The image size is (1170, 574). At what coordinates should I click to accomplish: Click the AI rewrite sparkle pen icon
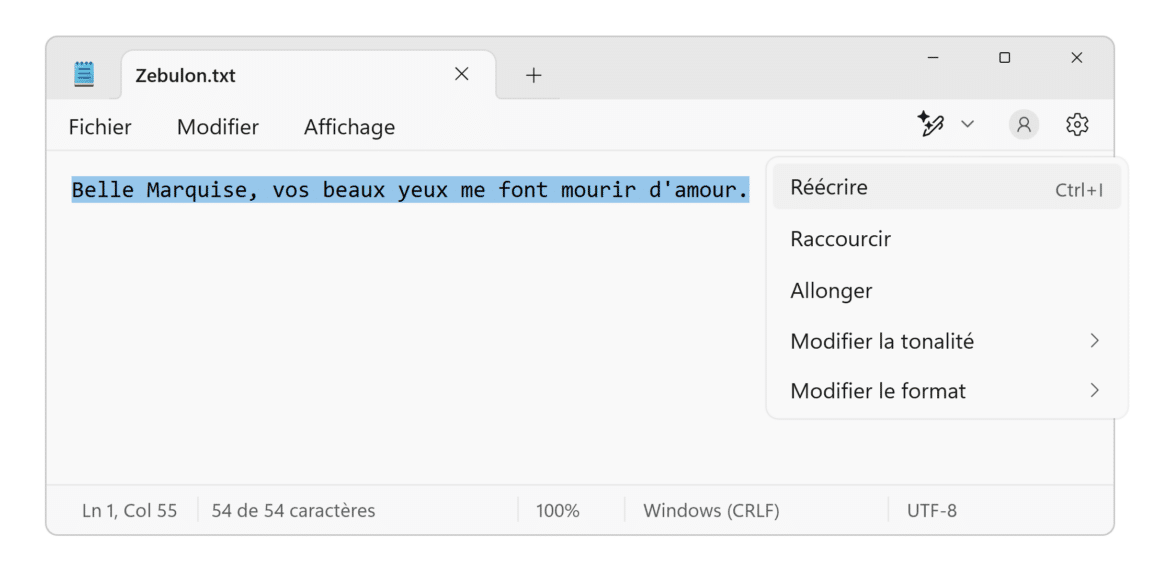pos(930,125)
